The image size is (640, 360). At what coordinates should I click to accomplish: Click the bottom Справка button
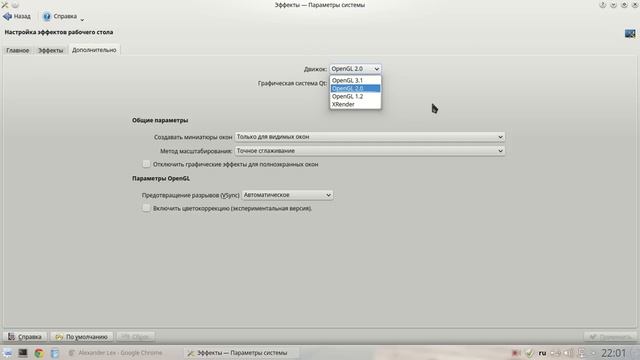pos(25,337)
